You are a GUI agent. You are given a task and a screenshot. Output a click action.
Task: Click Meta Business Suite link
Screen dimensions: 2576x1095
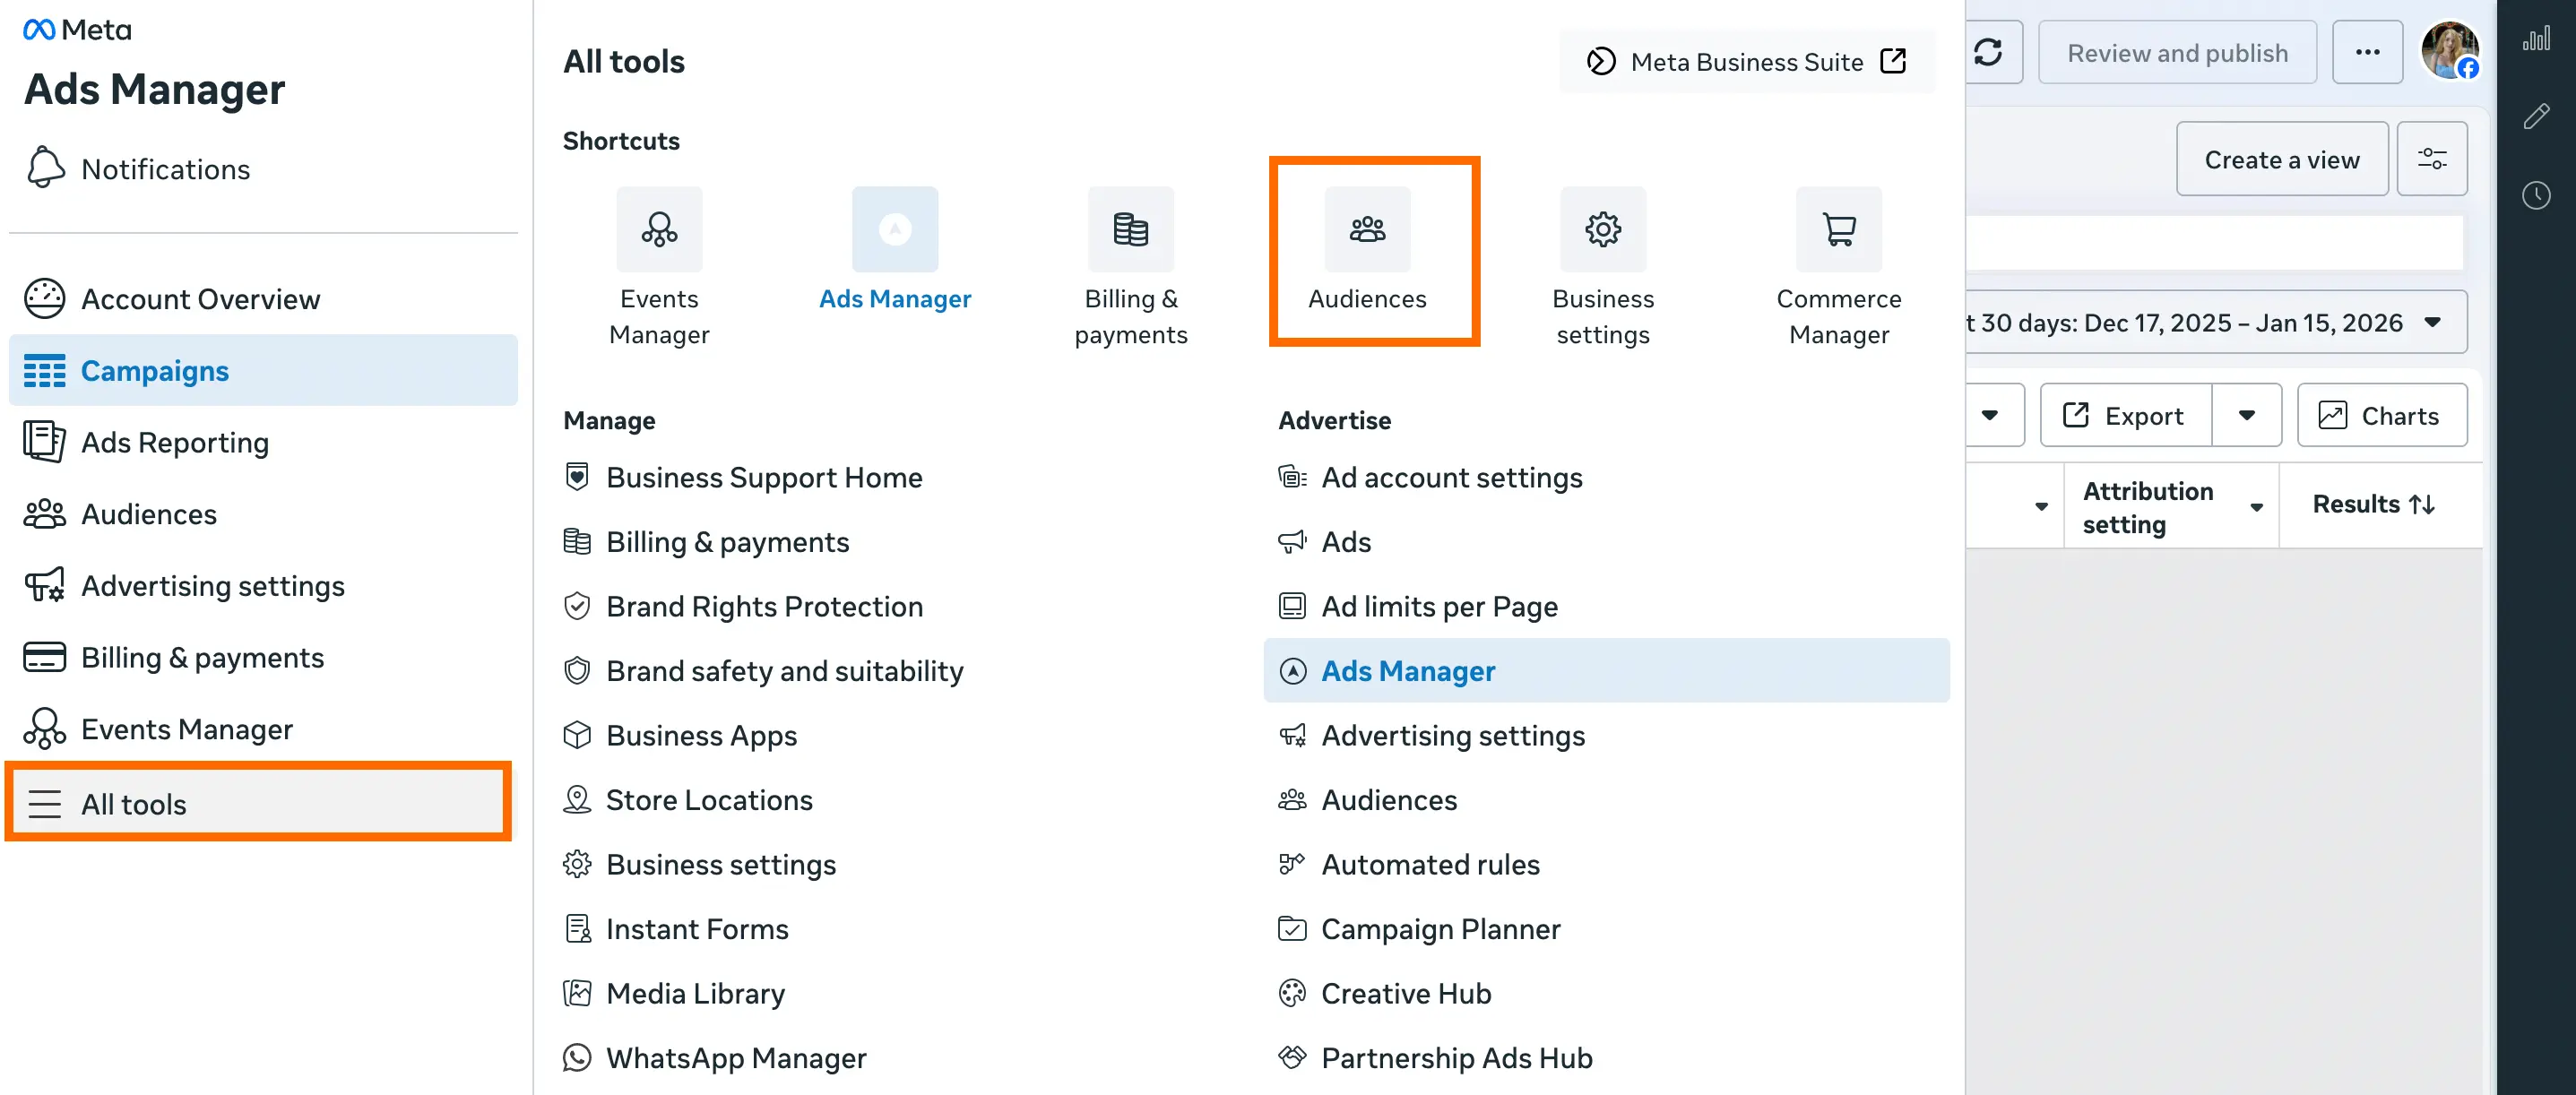coord(1746,62)
